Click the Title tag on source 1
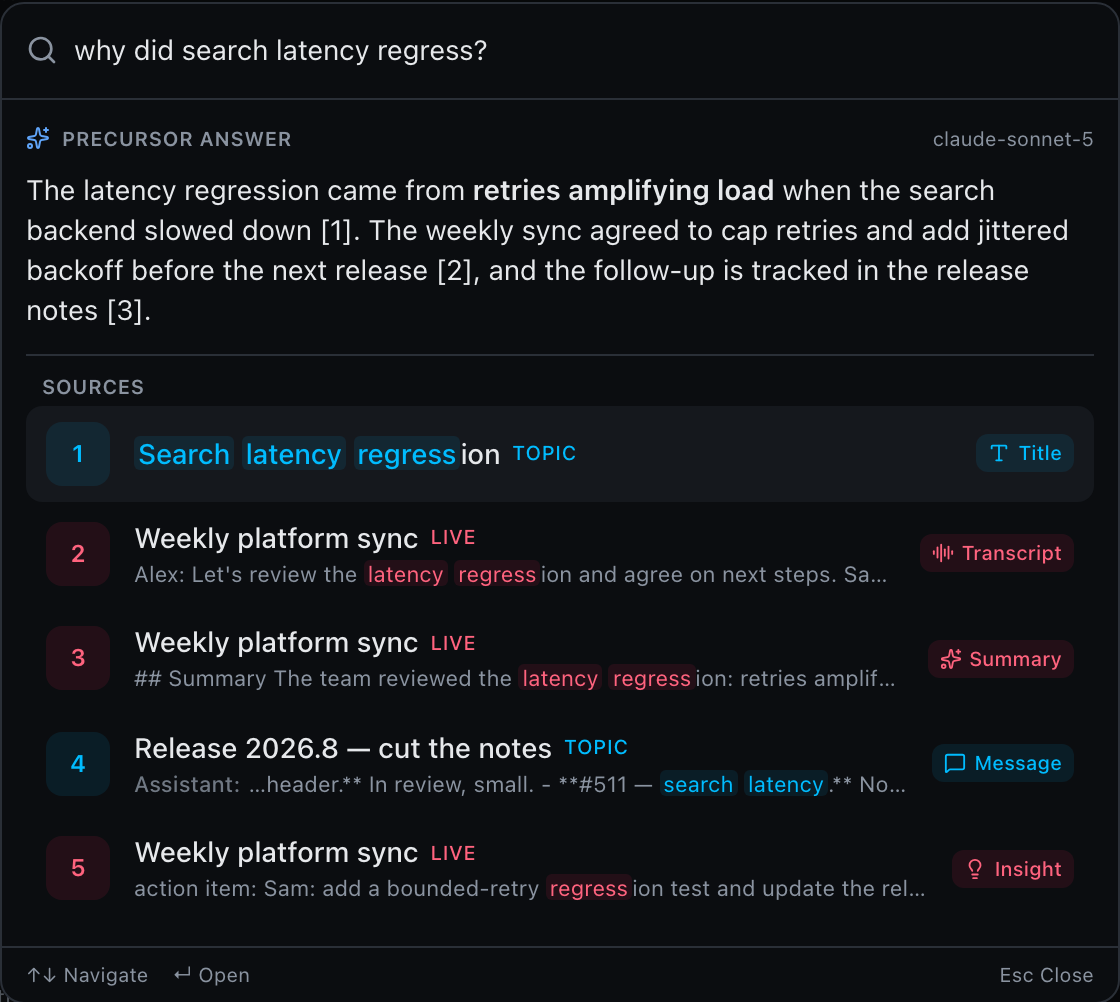1120x1002 pixels. [1024, 454]
